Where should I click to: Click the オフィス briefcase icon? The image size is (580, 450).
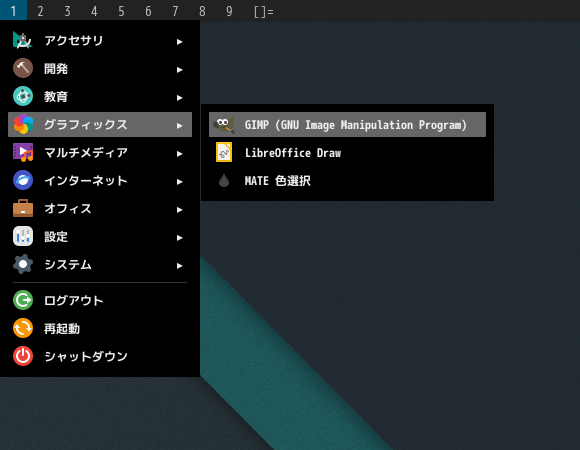coord(23,208)
